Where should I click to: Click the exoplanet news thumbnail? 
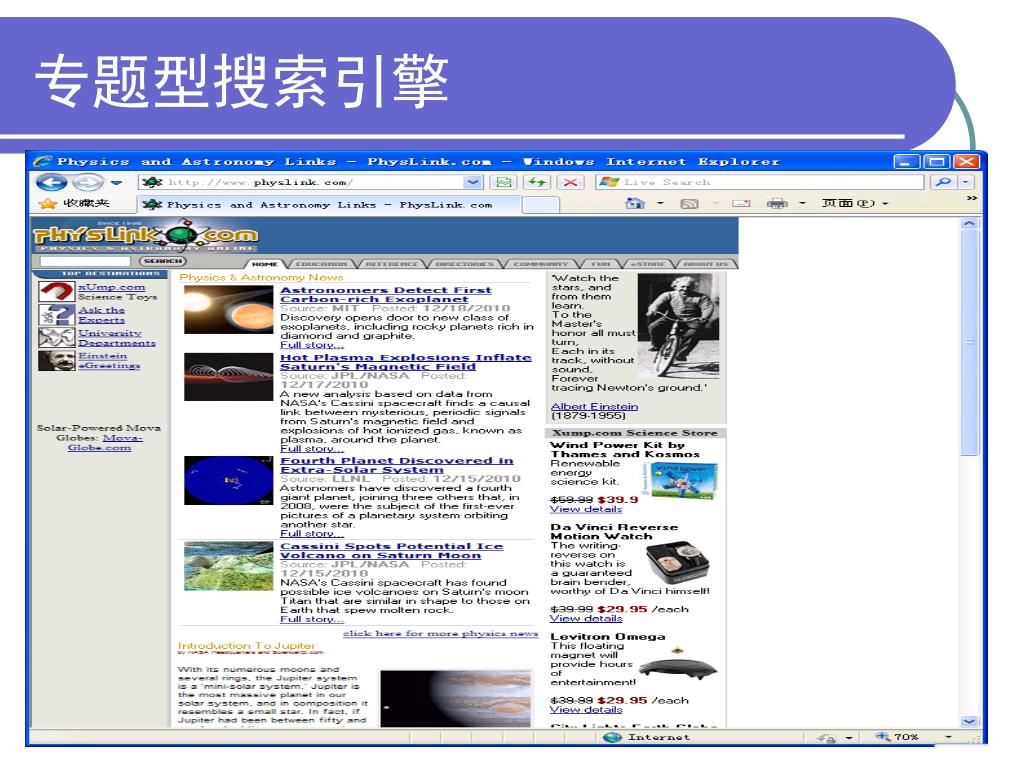coord(228,310)
